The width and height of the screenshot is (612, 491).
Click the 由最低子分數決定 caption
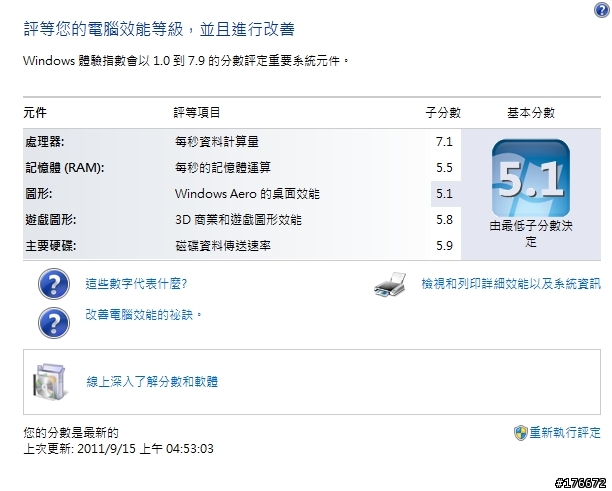(x=531, y=233)
